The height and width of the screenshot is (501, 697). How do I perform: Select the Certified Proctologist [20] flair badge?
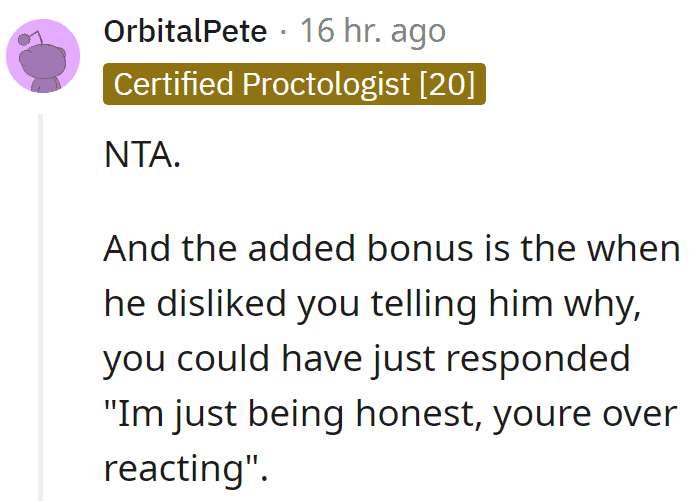coord(294,84)
